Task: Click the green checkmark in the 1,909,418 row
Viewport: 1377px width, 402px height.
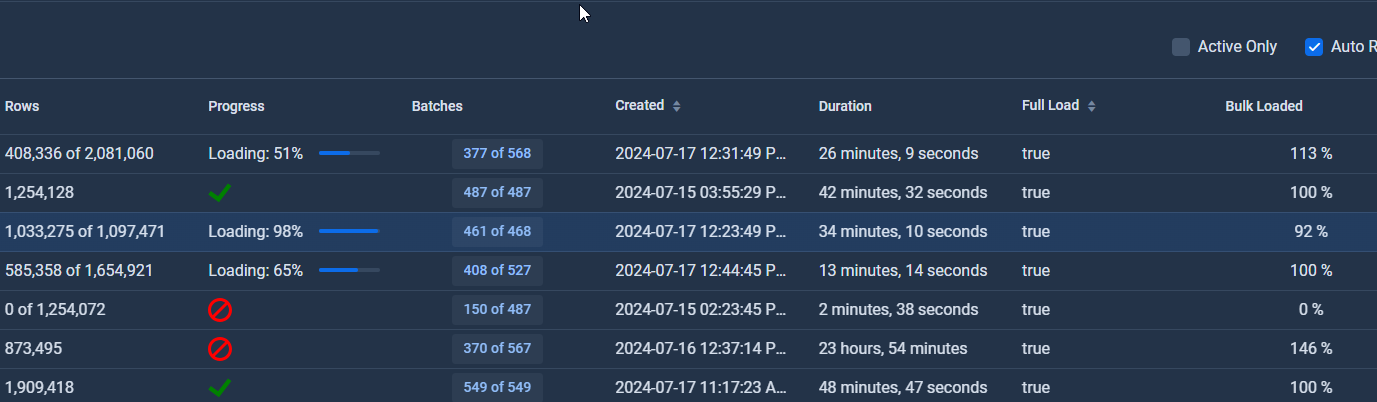Action: [x=220, y=388]
